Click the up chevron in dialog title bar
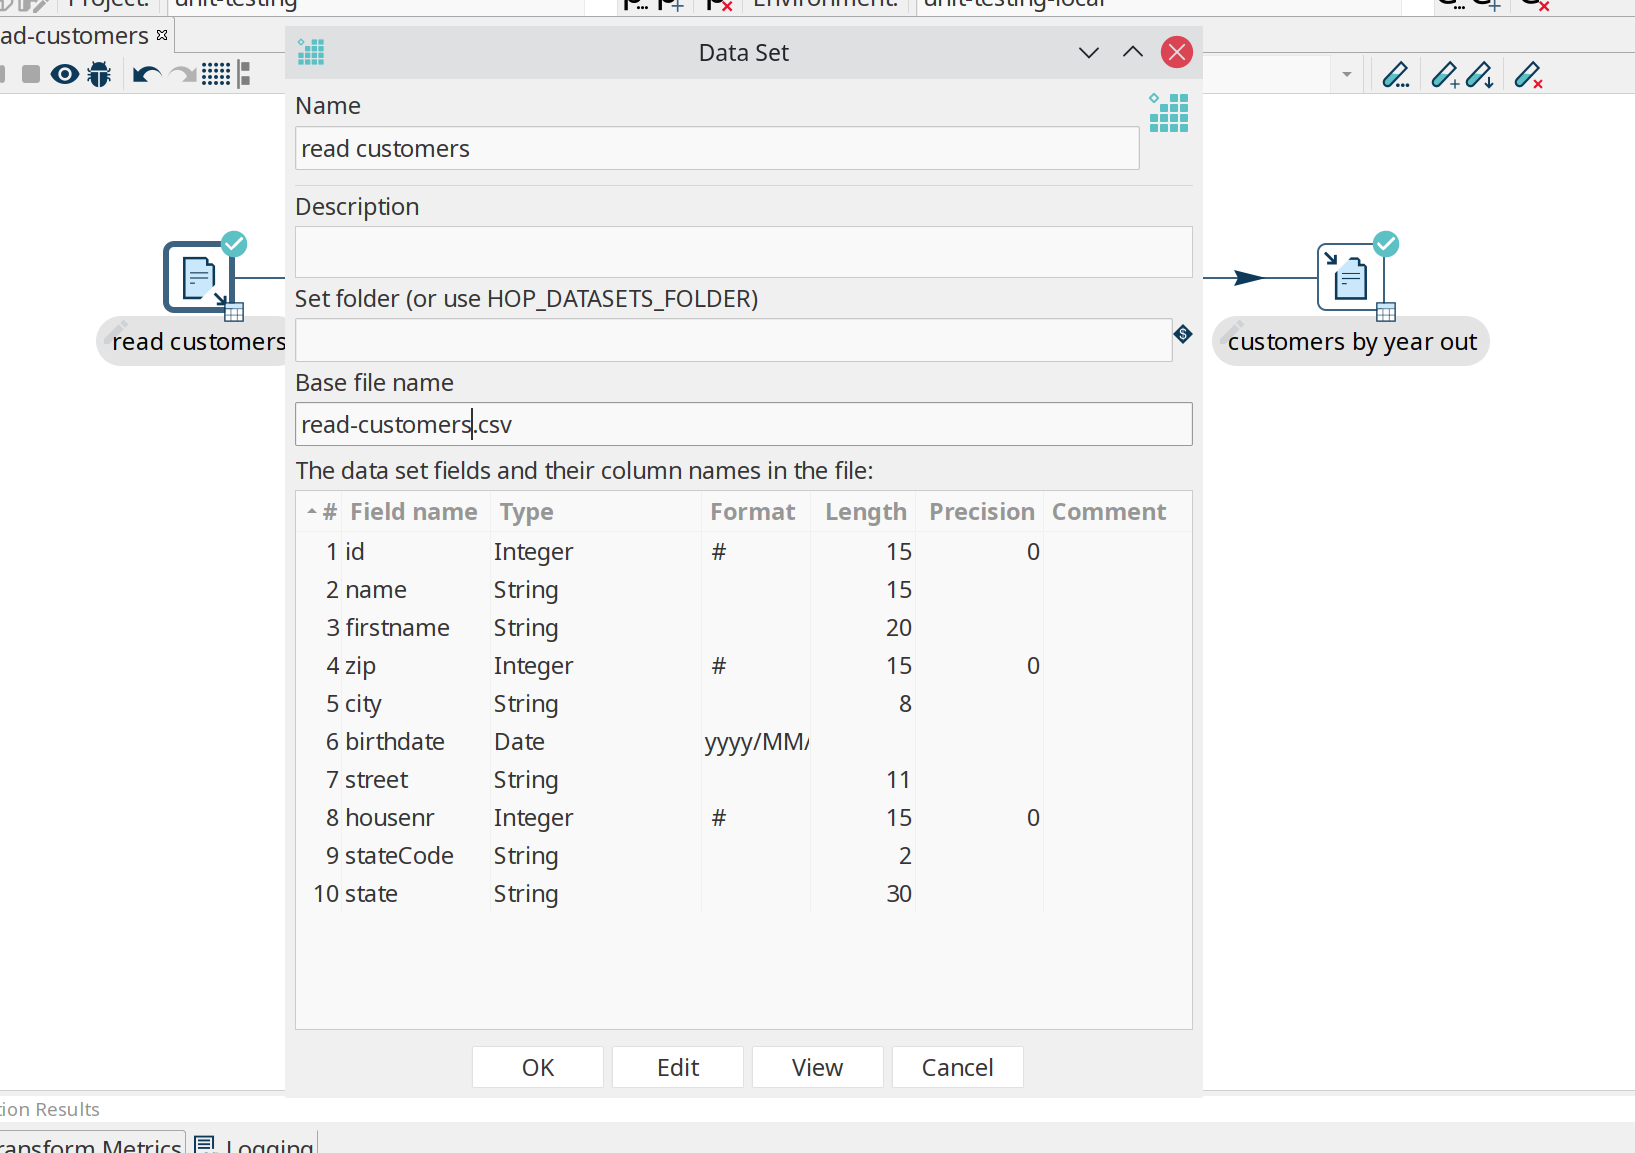Viewport: 1635px width, 1153px height. (1132, 53)
